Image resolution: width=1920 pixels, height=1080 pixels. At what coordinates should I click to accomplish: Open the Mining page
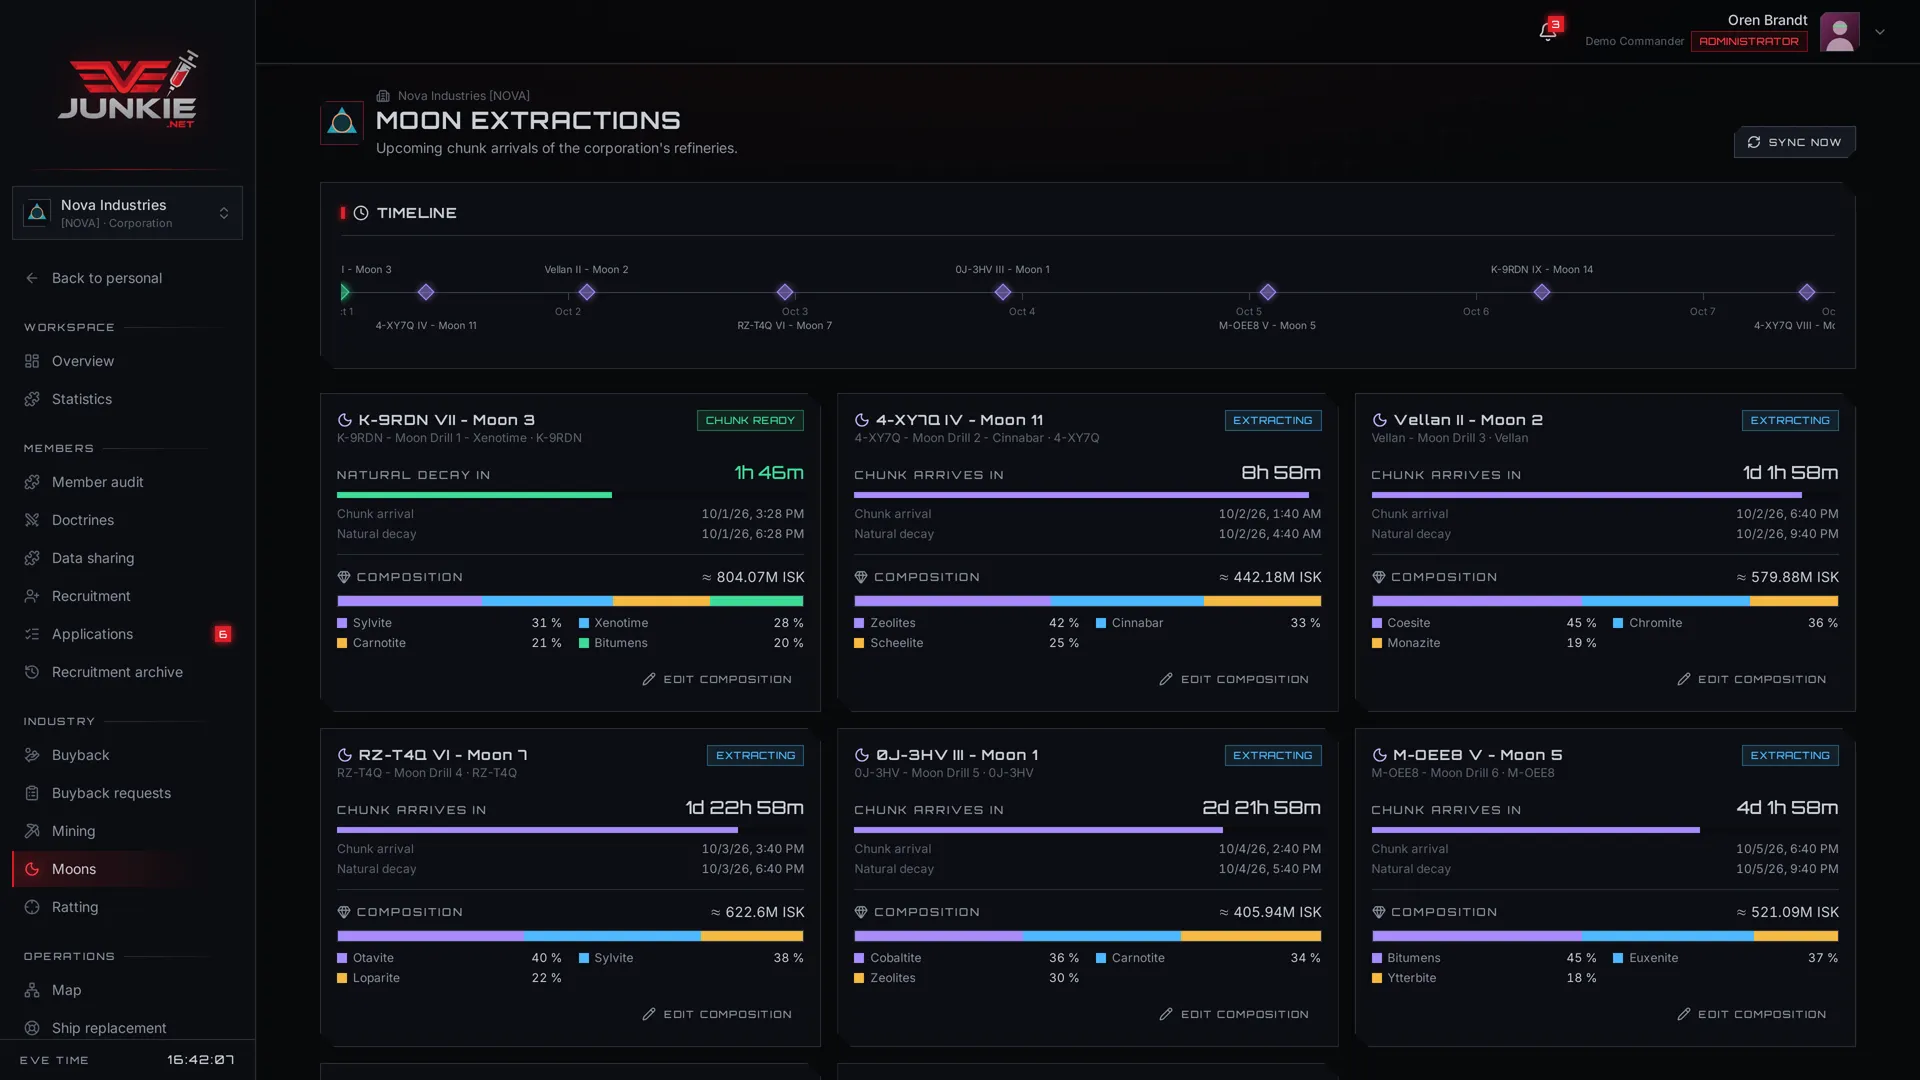pyautogui.click(x=127, y=831)
